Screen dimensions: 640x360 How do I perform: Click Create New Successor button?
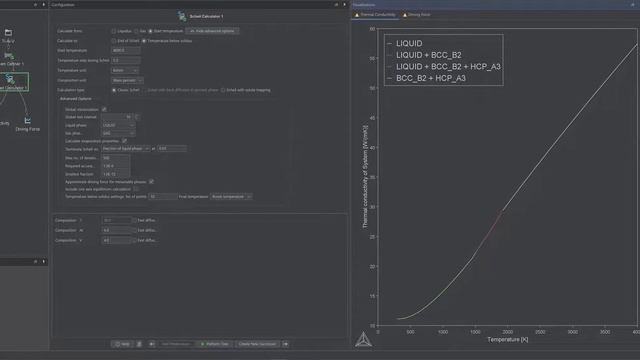(x=257, y=344)
